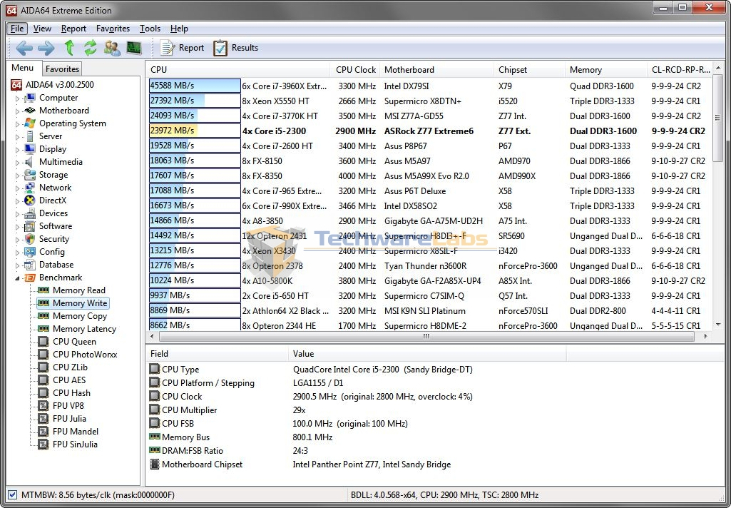The height and width of the screenshot is (508, 731).
Task: Click the green monitor toolbar icon
Action: click(134, 48)
